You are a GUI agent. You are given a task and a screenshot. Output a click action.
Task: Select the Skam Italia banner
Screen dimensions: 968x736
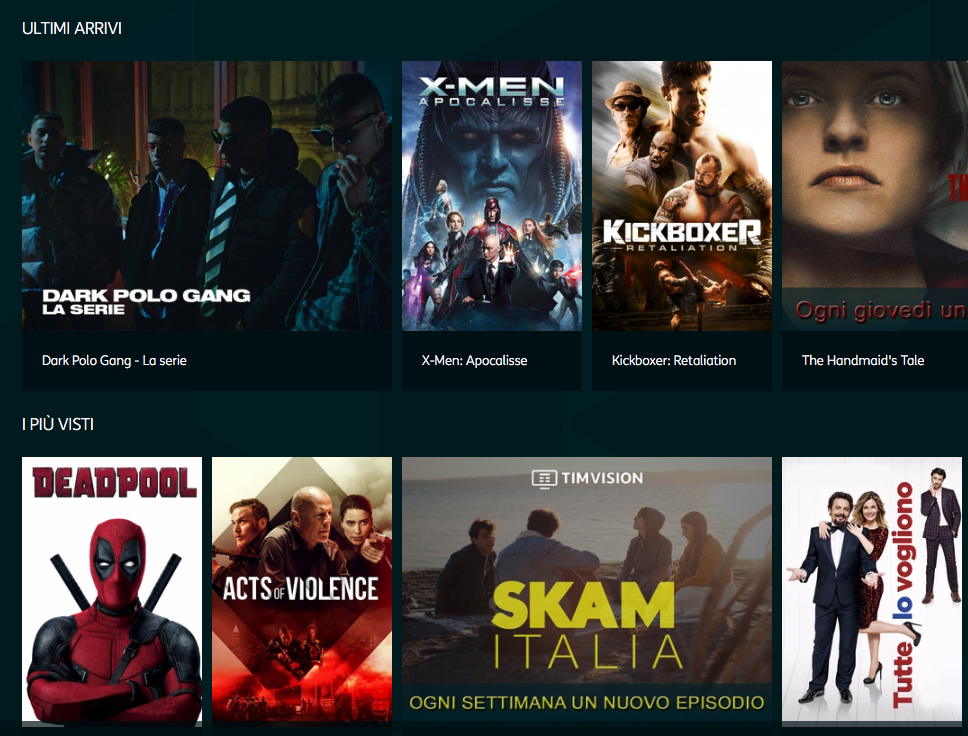[x=587, y=589]
